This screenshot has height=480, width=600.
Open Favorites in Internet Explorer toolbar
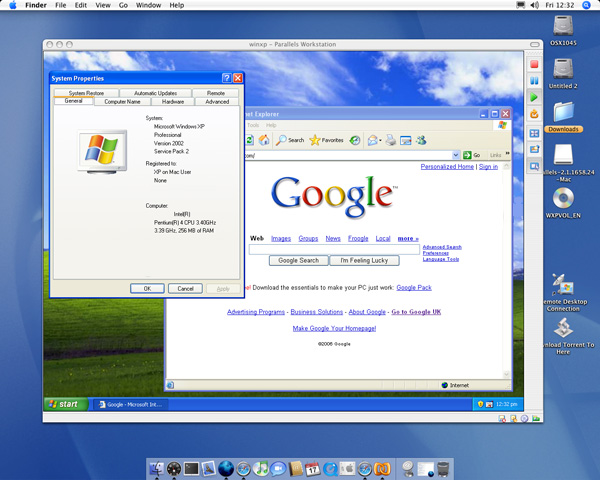326,140
